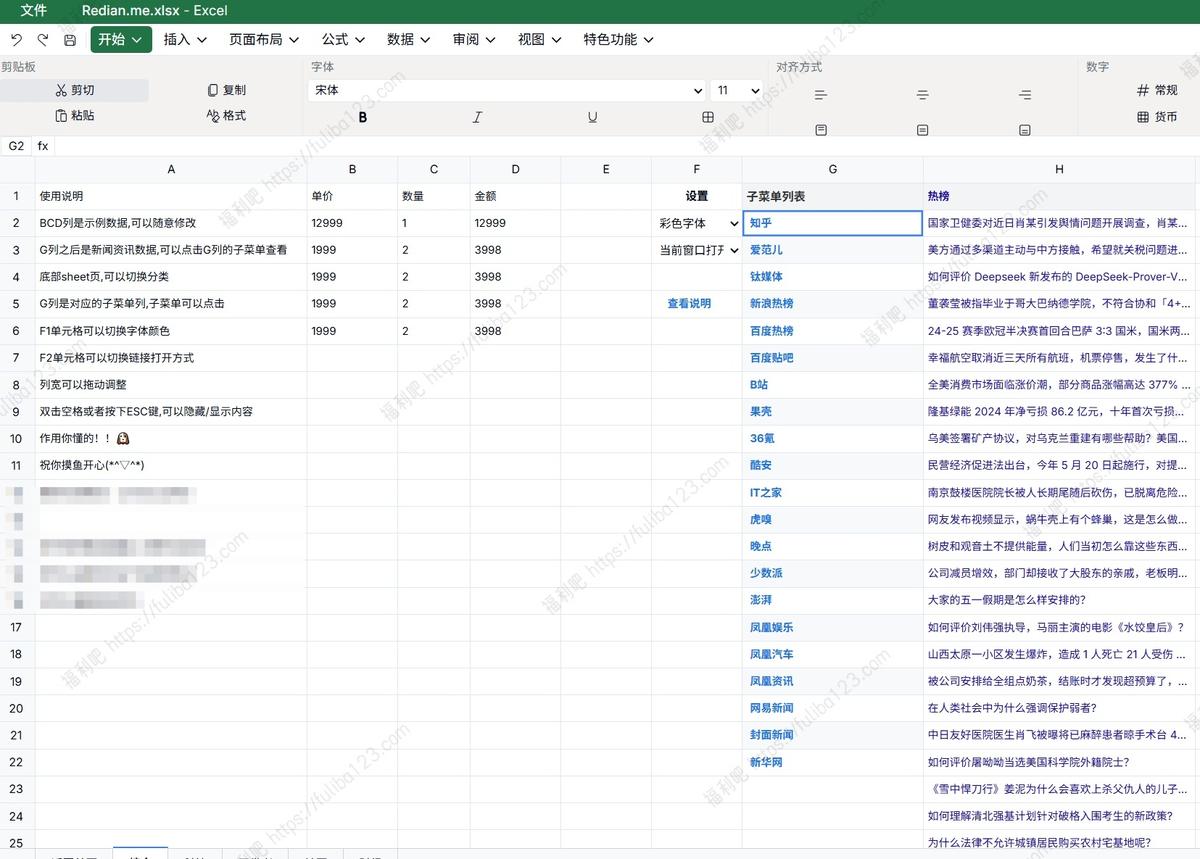The height and width of the screenshot is (859, 1200).
Task: Apply the 货币 currency number format
Action: point(1157,117)
